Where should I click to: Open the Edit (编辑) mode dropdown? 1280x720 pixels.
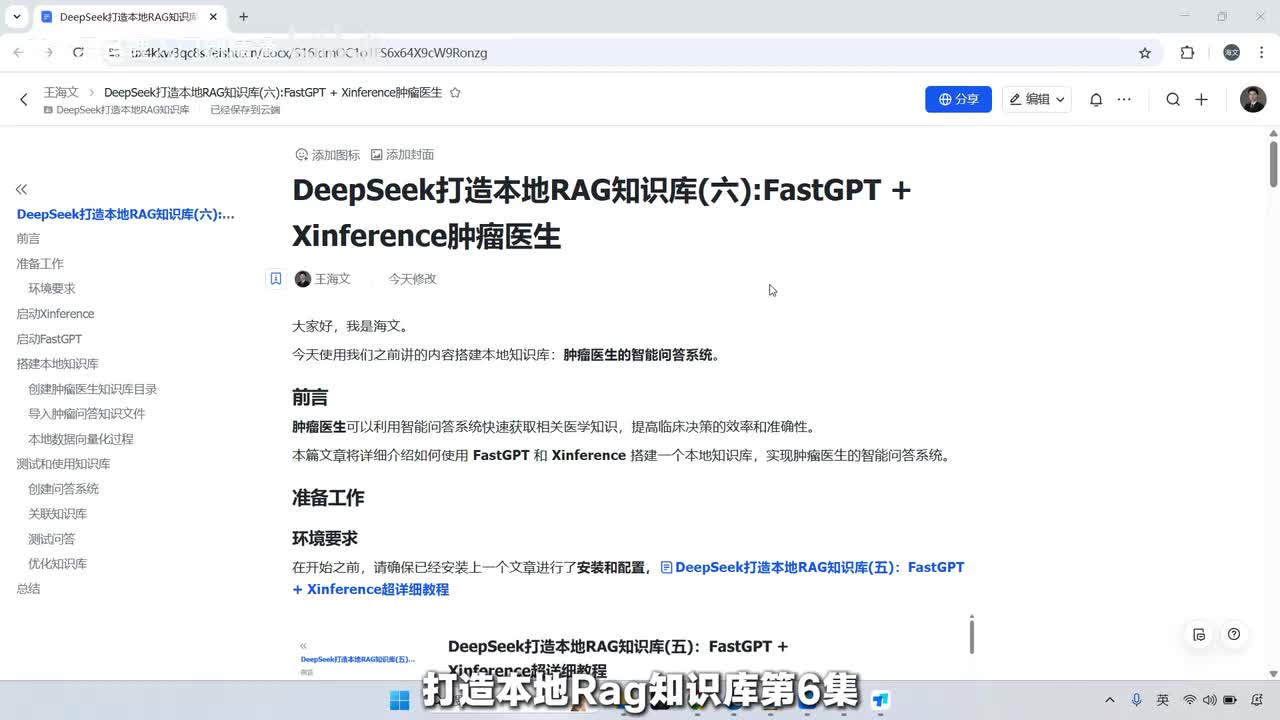click(1037, 99)
